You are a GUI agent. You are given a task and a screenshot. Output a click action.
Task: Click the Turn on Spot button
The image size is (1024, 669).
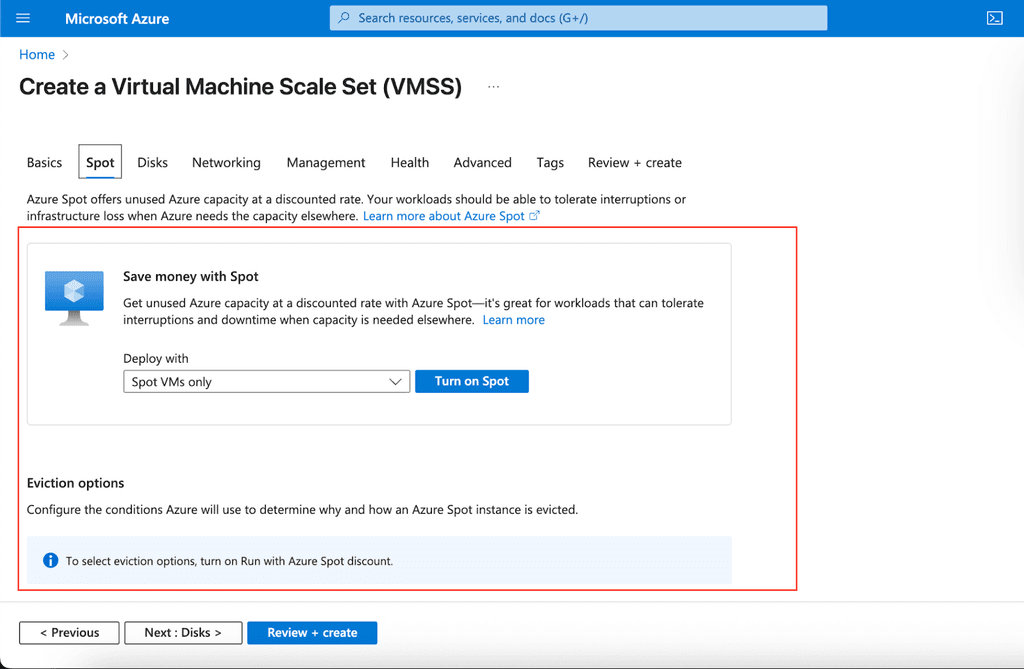471,381
